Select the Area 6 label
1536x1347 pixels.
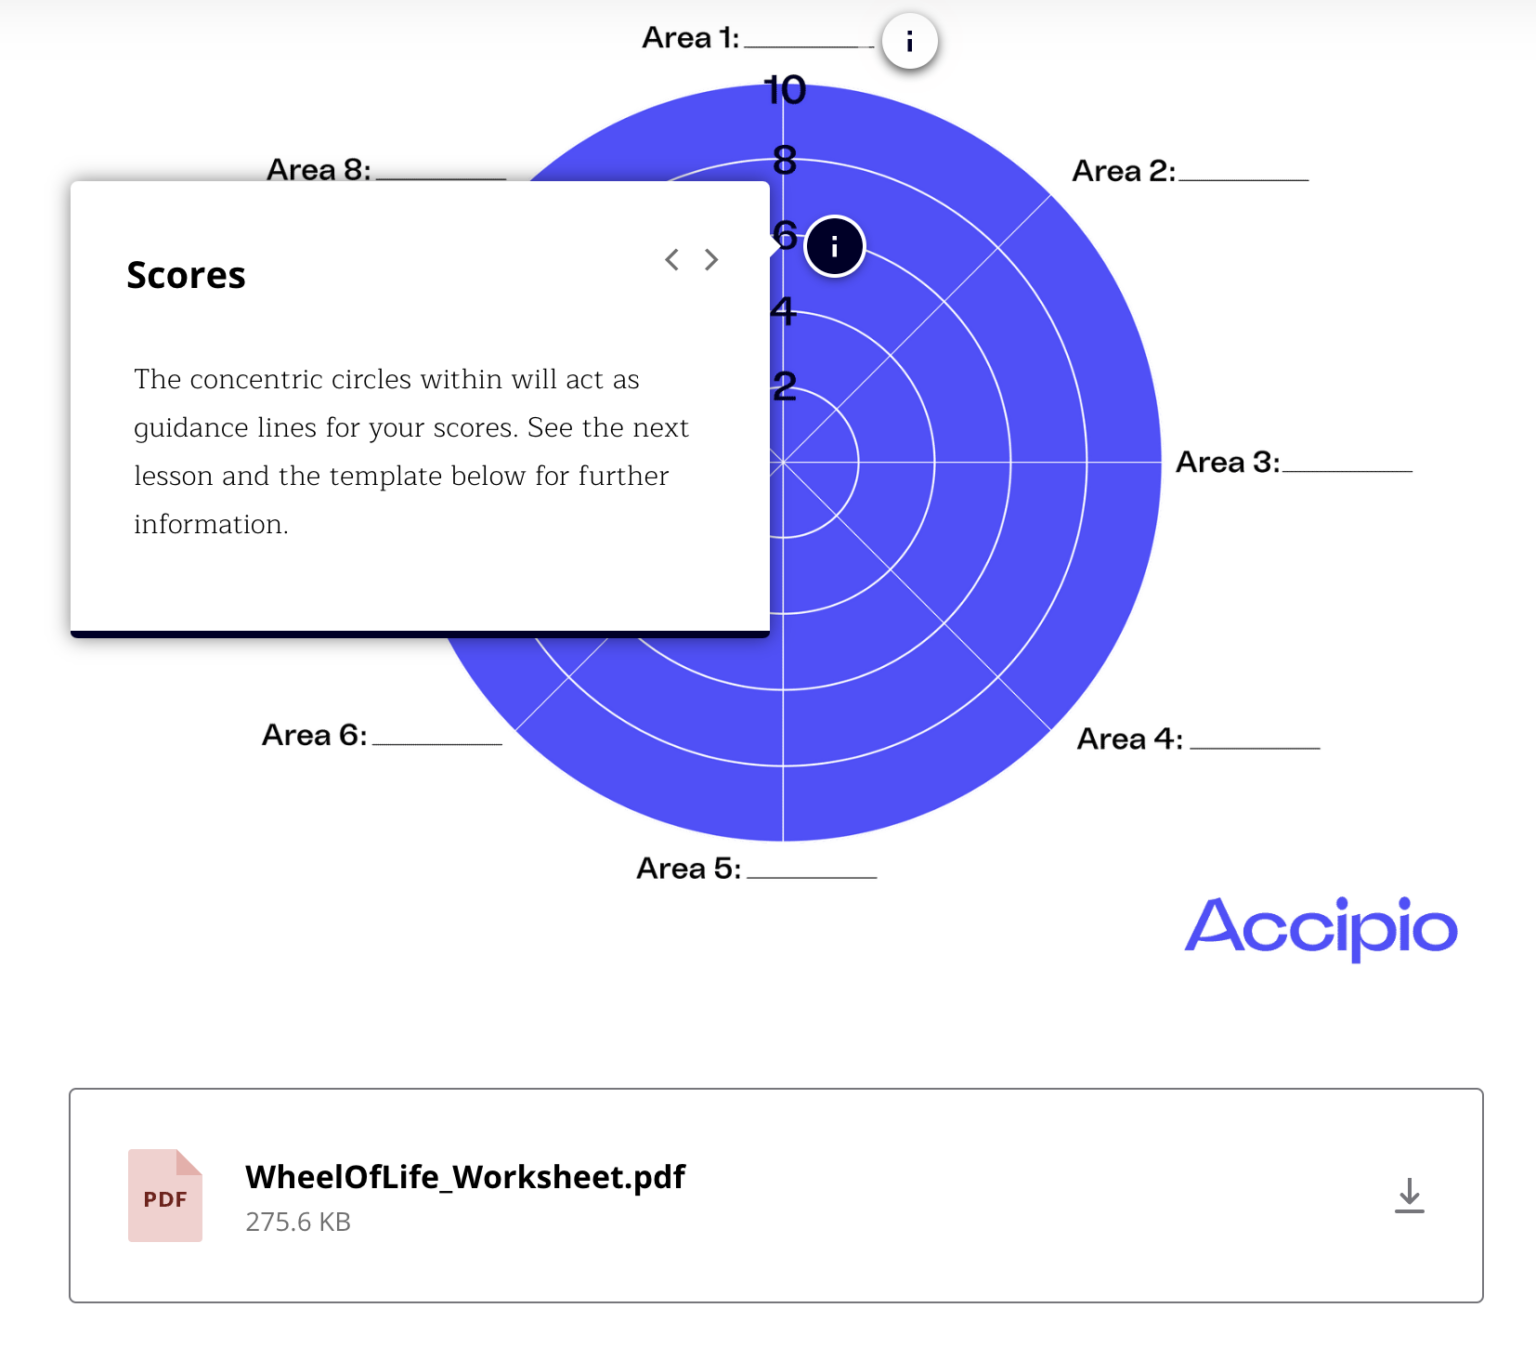coord(314,735)
